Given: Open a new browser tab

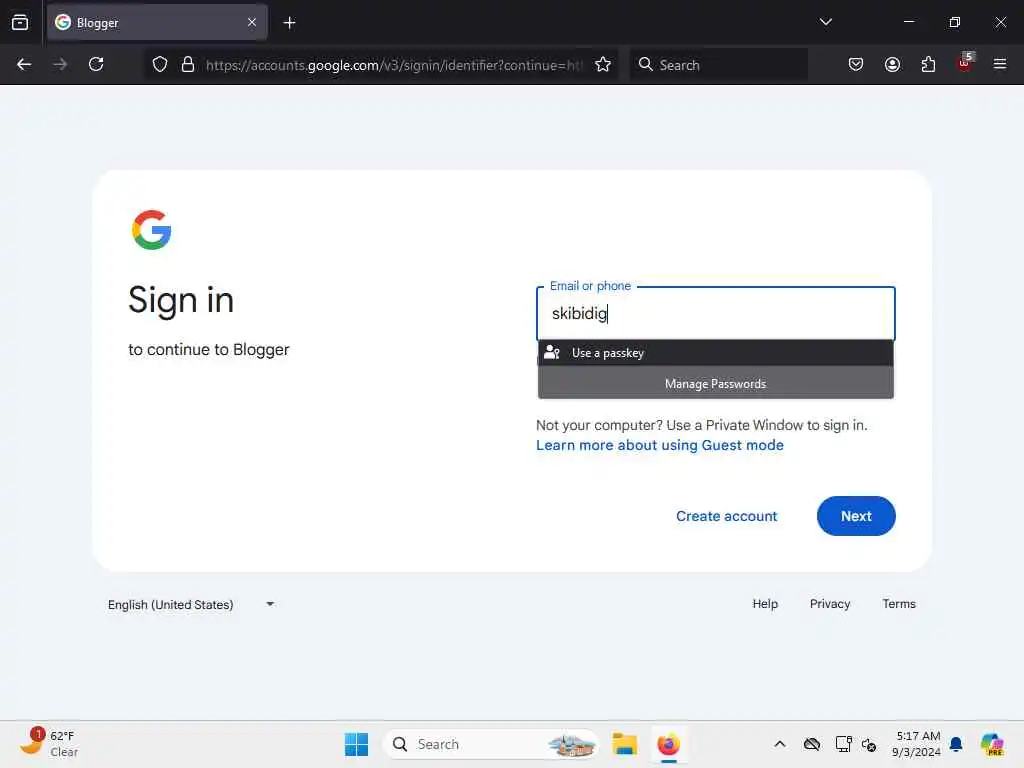Looking at the screenshot, I should coord(289,23).
